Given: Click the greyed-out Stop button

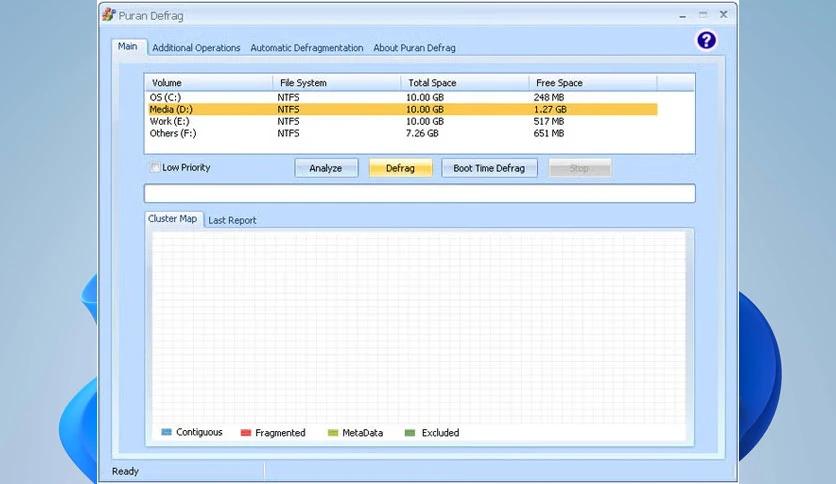Looking at the screenshot, I should [580, 168].
